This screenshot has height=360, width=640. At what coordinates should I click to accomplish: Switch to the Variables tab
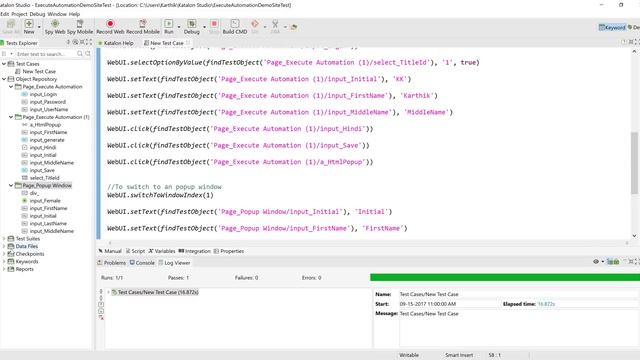pos(162,251)
